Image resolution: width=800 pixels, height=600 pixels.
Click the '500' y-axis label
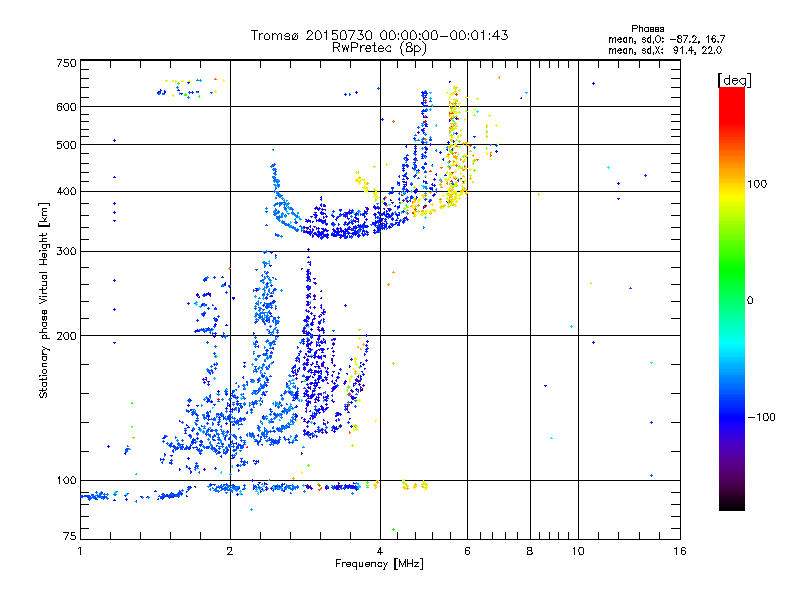coord(66,145)
